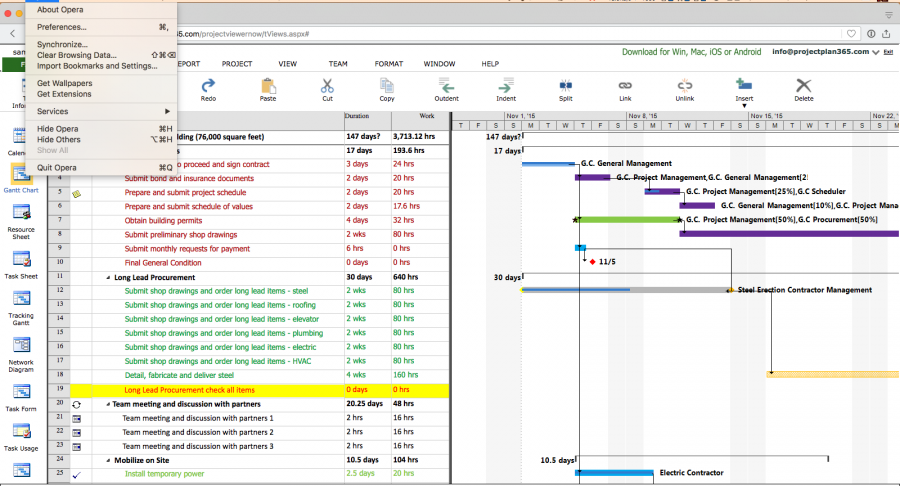Click the Delete task icon
The height and width of the screenshot is (486, 900).
tap(804, 86)
